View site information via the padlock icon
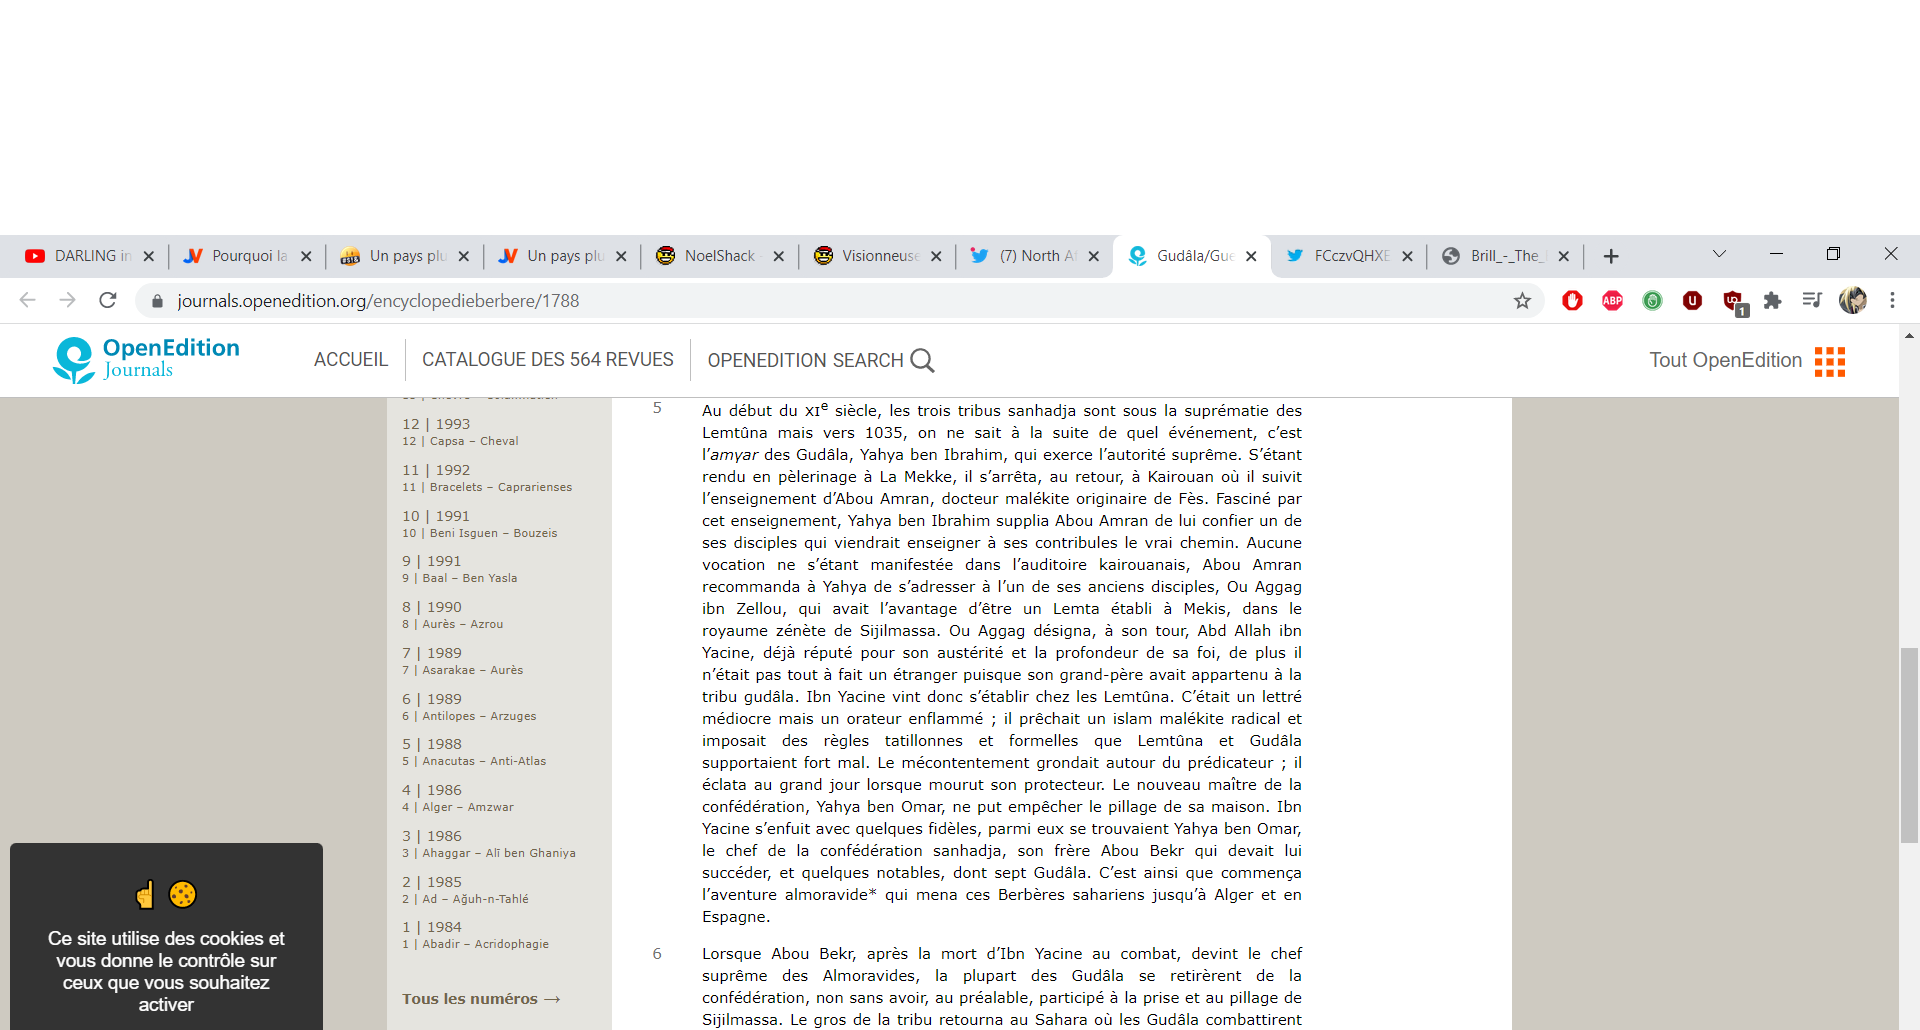The image size is (1920, 1030). (x=157, y=301)
